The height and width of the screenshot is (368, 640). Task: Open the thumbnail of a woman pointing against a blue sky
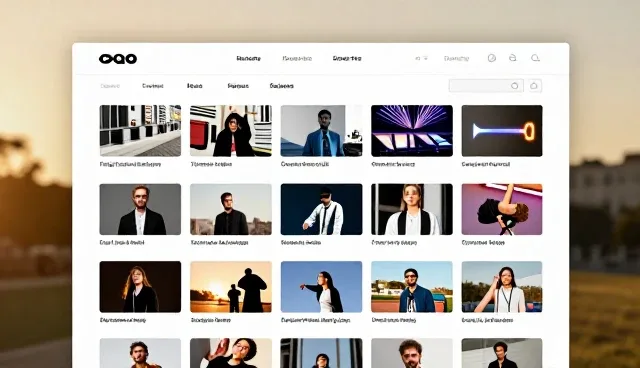321,287
